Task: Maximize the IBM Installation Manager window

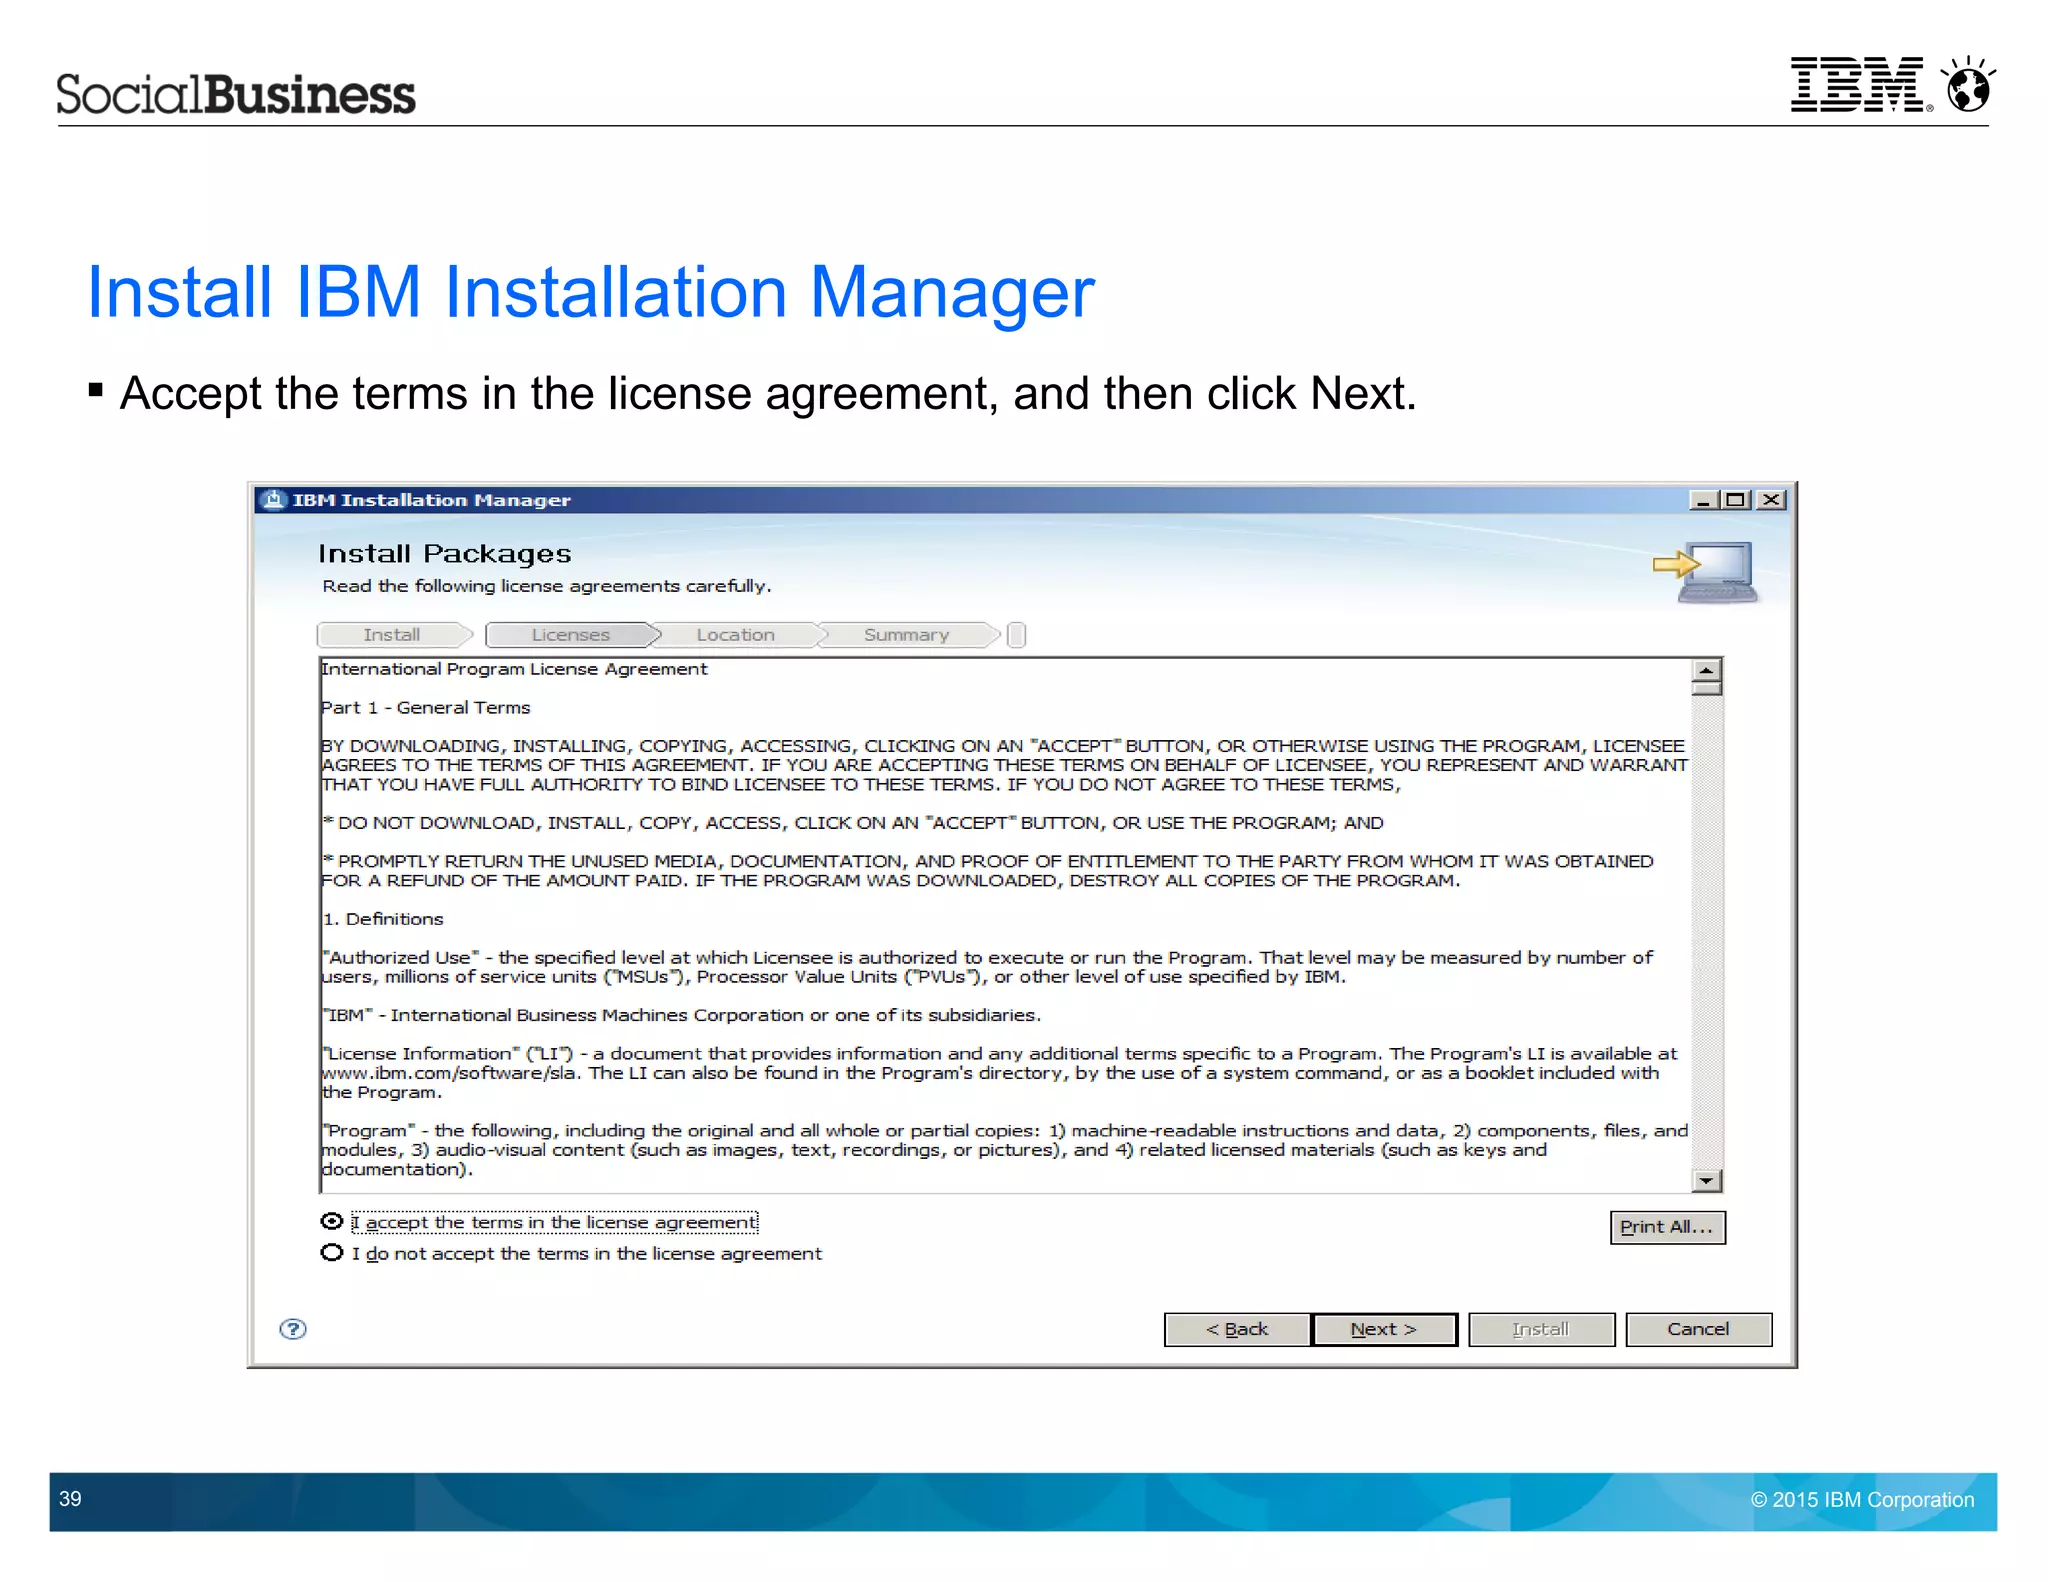Action: tap(1736, 499)
